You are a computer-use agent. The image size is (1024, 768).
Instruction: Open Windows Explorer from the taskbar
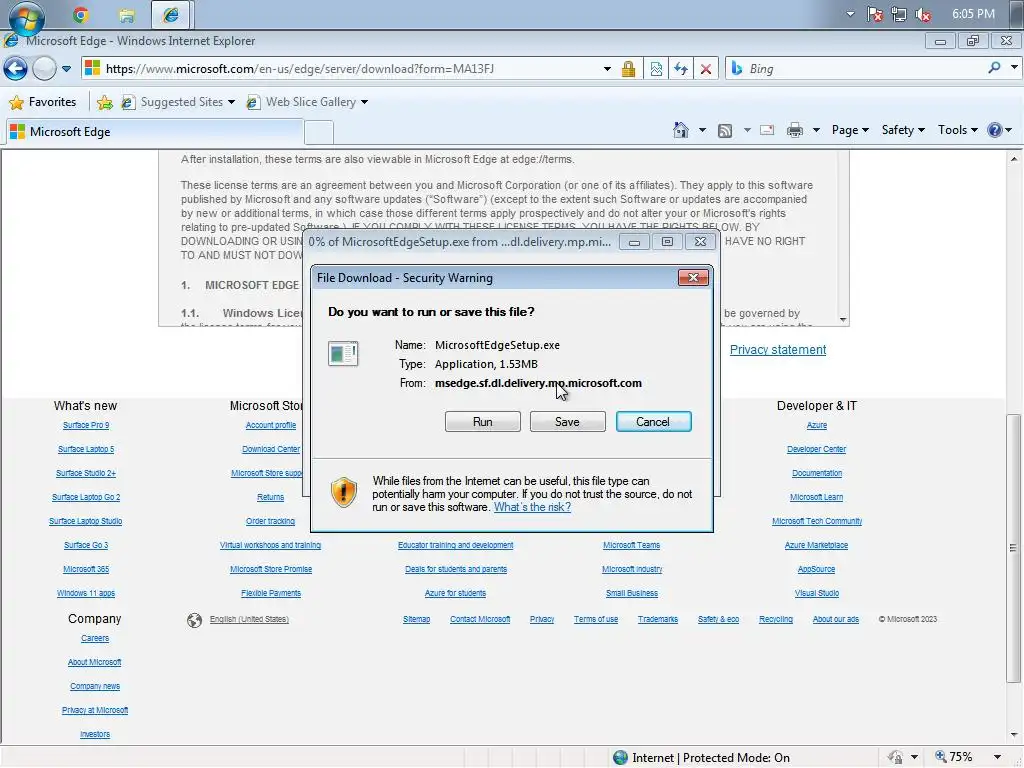click(127, 14)
